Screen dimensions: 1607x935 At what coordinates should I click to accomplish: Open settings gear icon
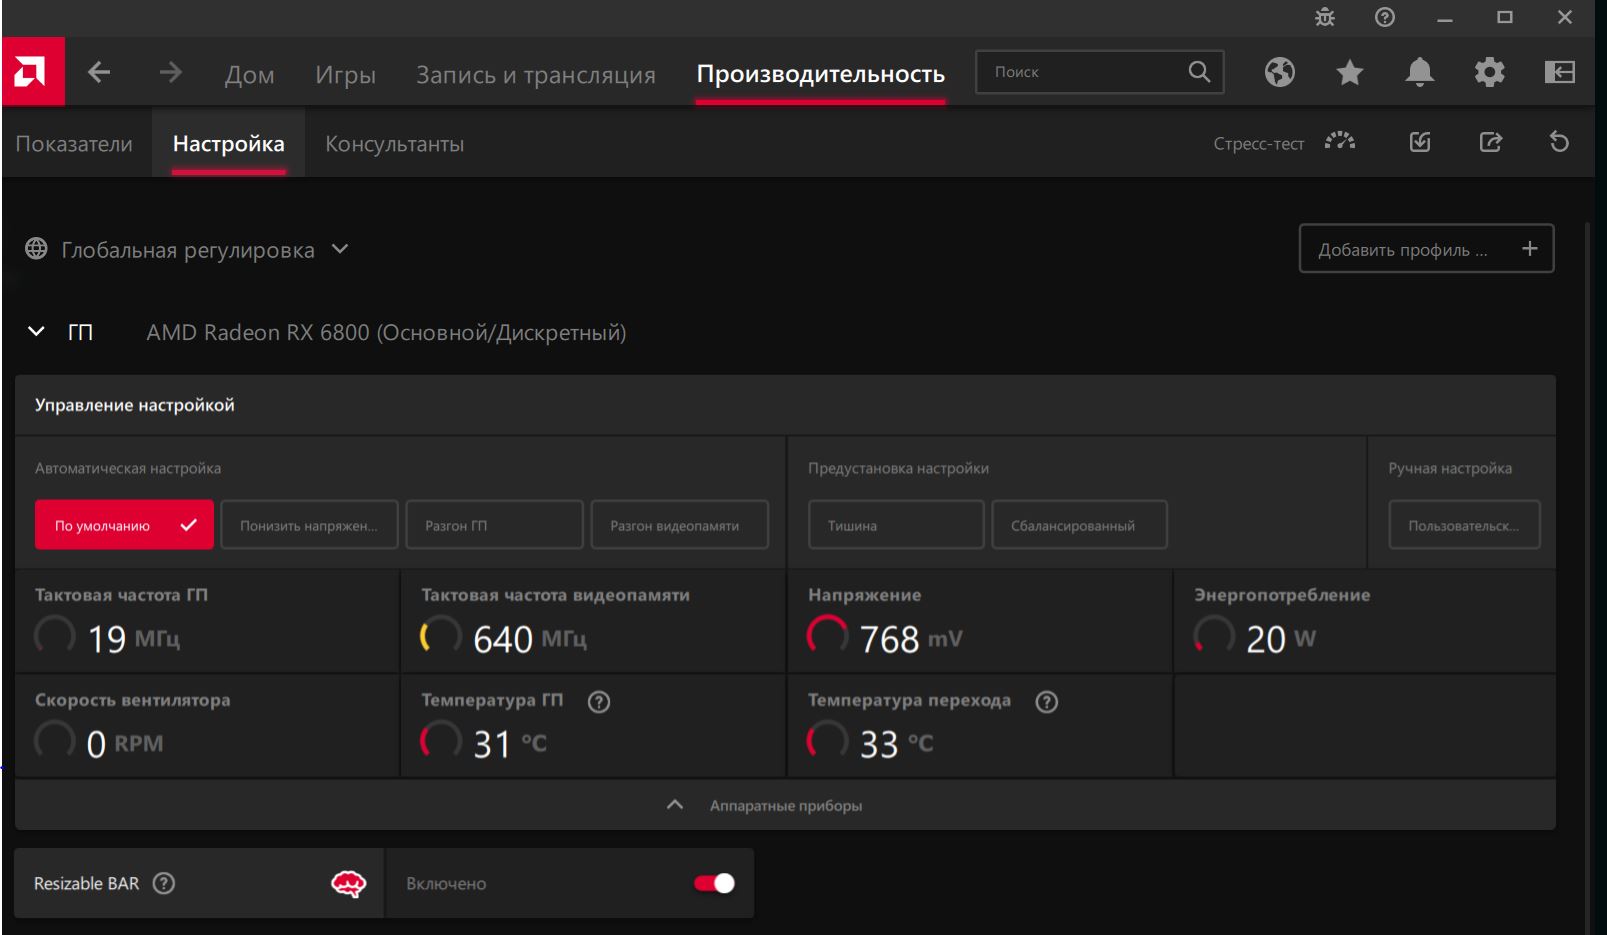[1490, 72]
